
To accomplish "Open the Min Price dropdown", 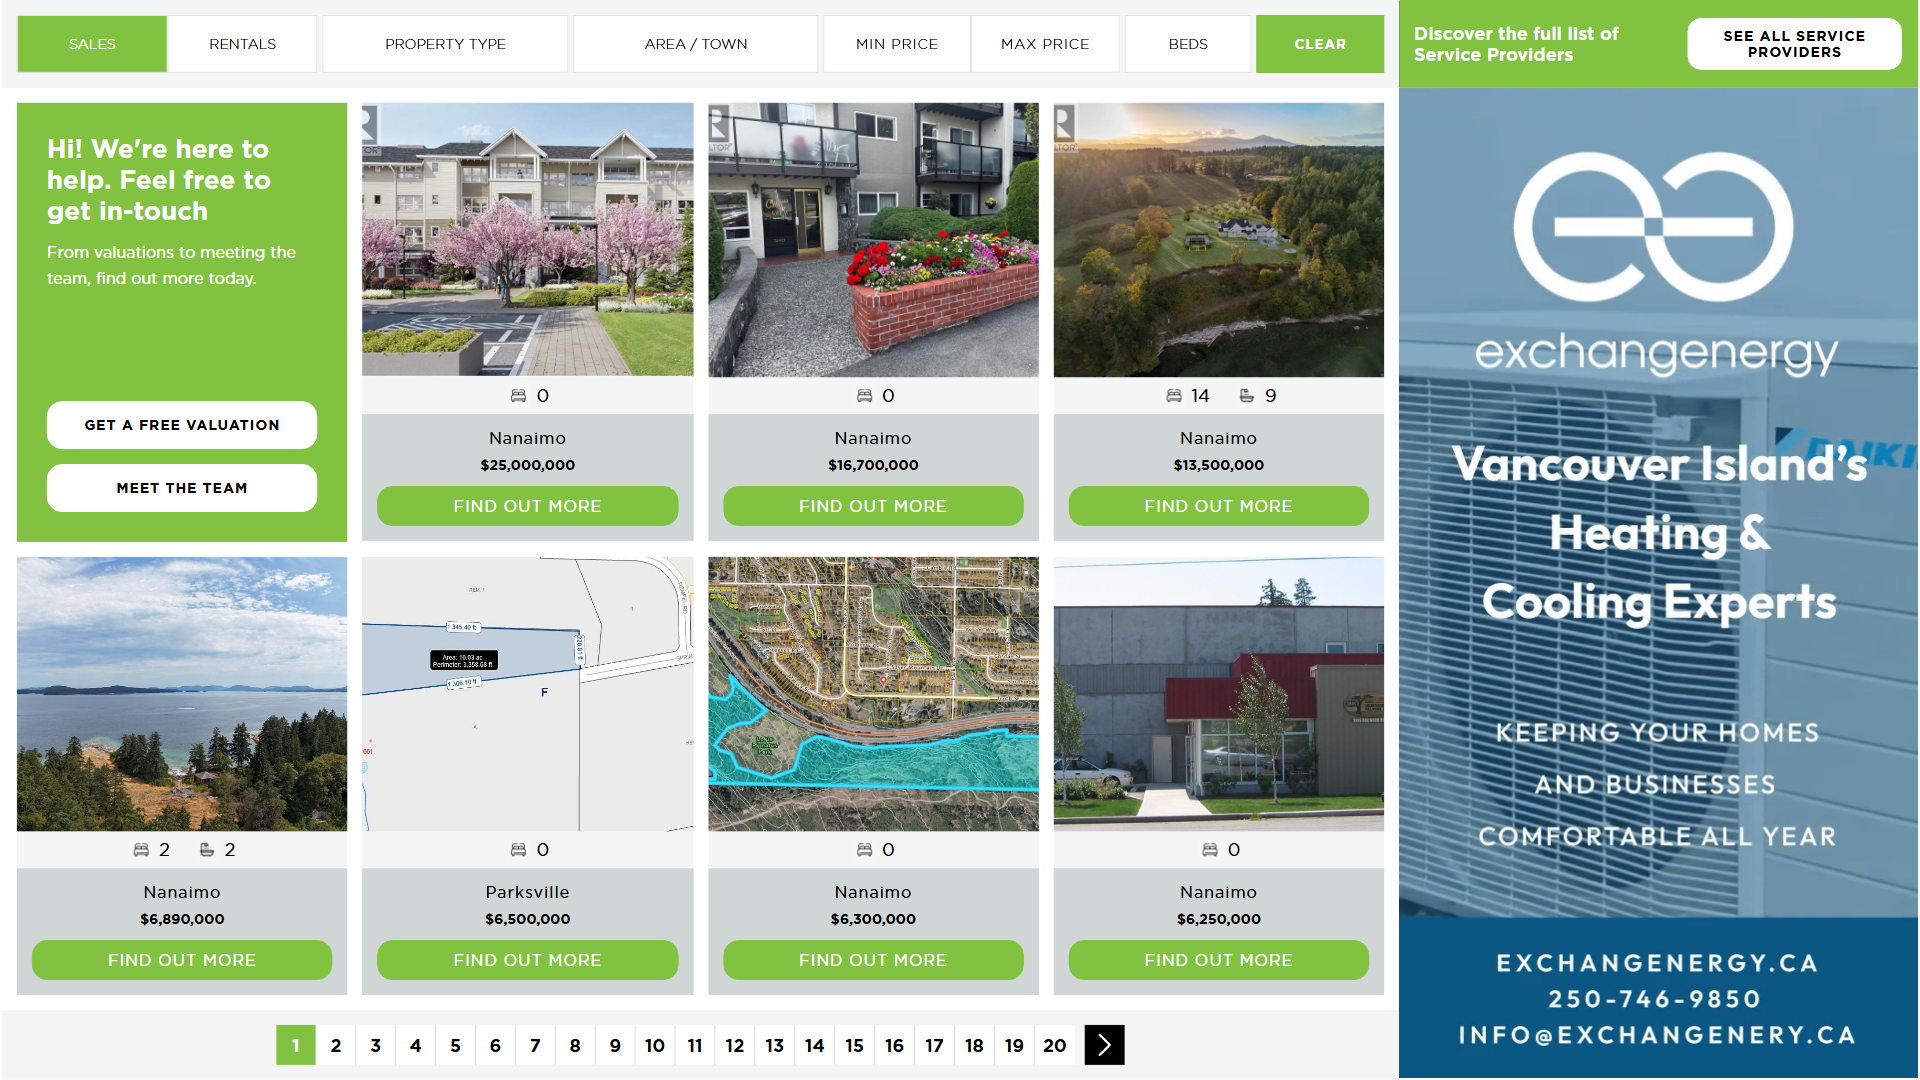I will tap(896, 44).
